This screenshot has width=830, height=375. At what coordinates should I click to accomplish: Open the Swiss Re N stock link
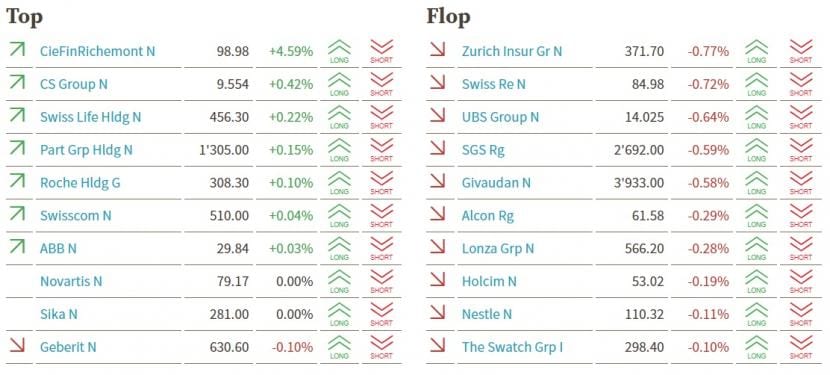pos(494,84)
